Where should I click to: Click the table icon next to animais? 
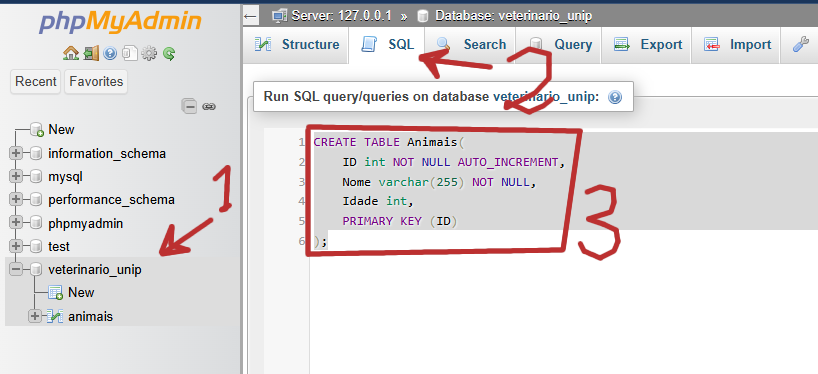55,316
